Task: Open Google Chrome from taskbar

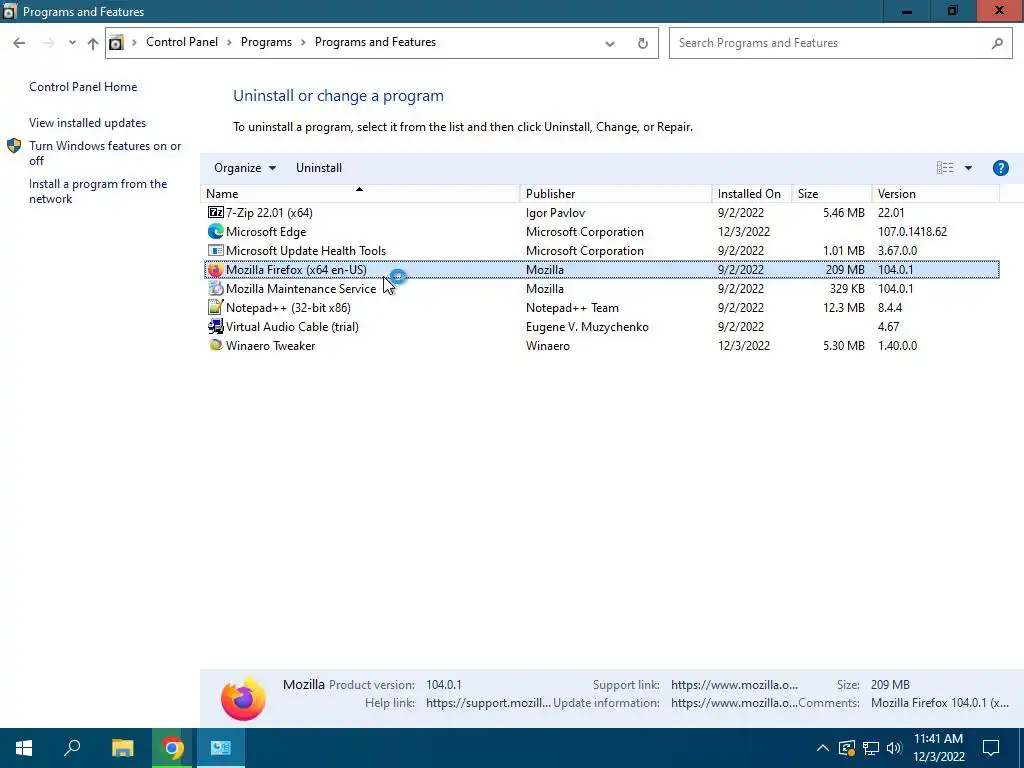Action: (x=172, y=748)
